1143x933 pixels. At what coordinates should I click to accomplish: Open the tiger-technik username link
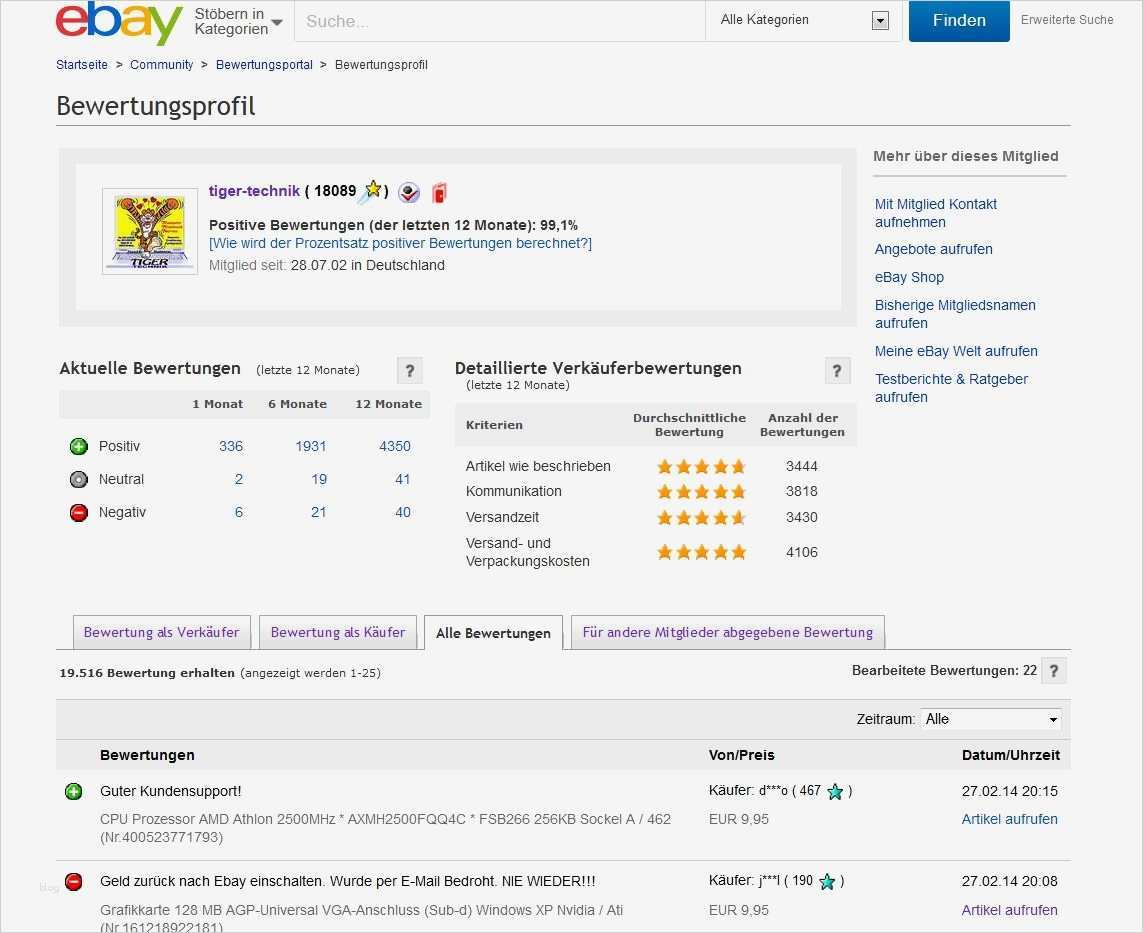click(254, 191)
